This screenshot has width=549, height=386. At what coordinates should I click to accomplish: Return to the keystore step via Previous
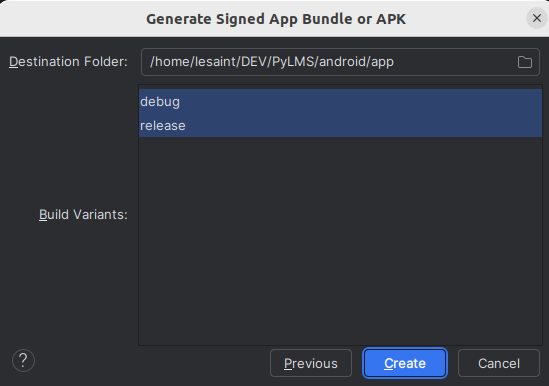coord(311,363)
